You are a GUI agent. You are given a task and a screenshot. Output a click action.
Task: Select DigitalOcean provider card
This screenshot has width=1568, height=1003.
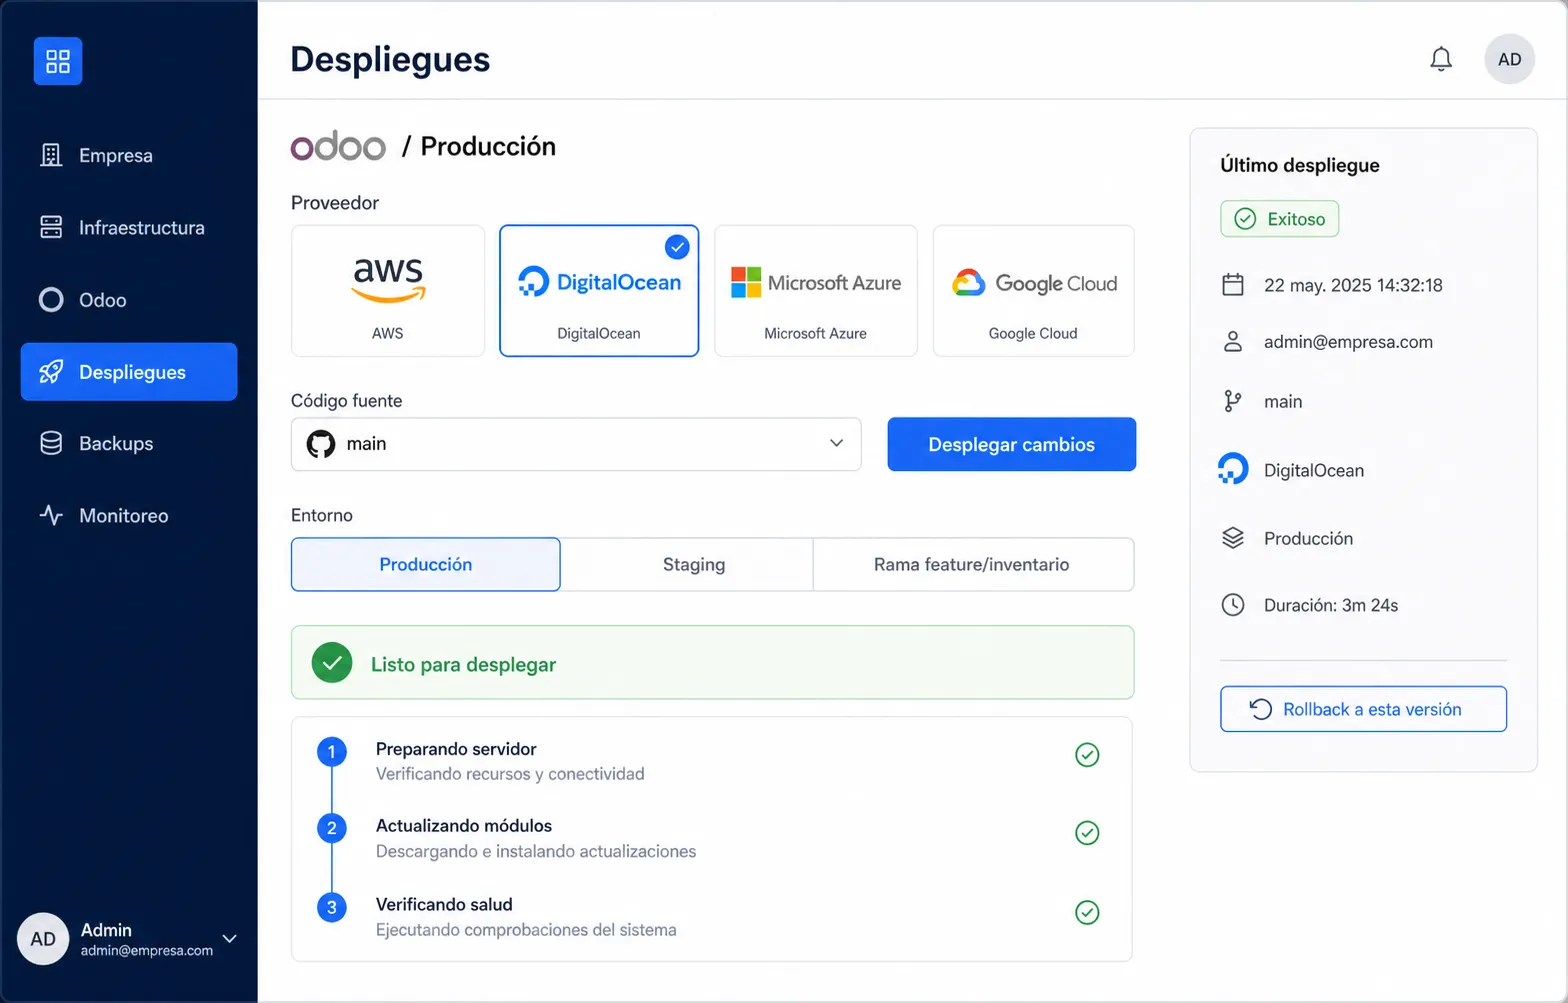pyautogui.click(x=599, y=291)
